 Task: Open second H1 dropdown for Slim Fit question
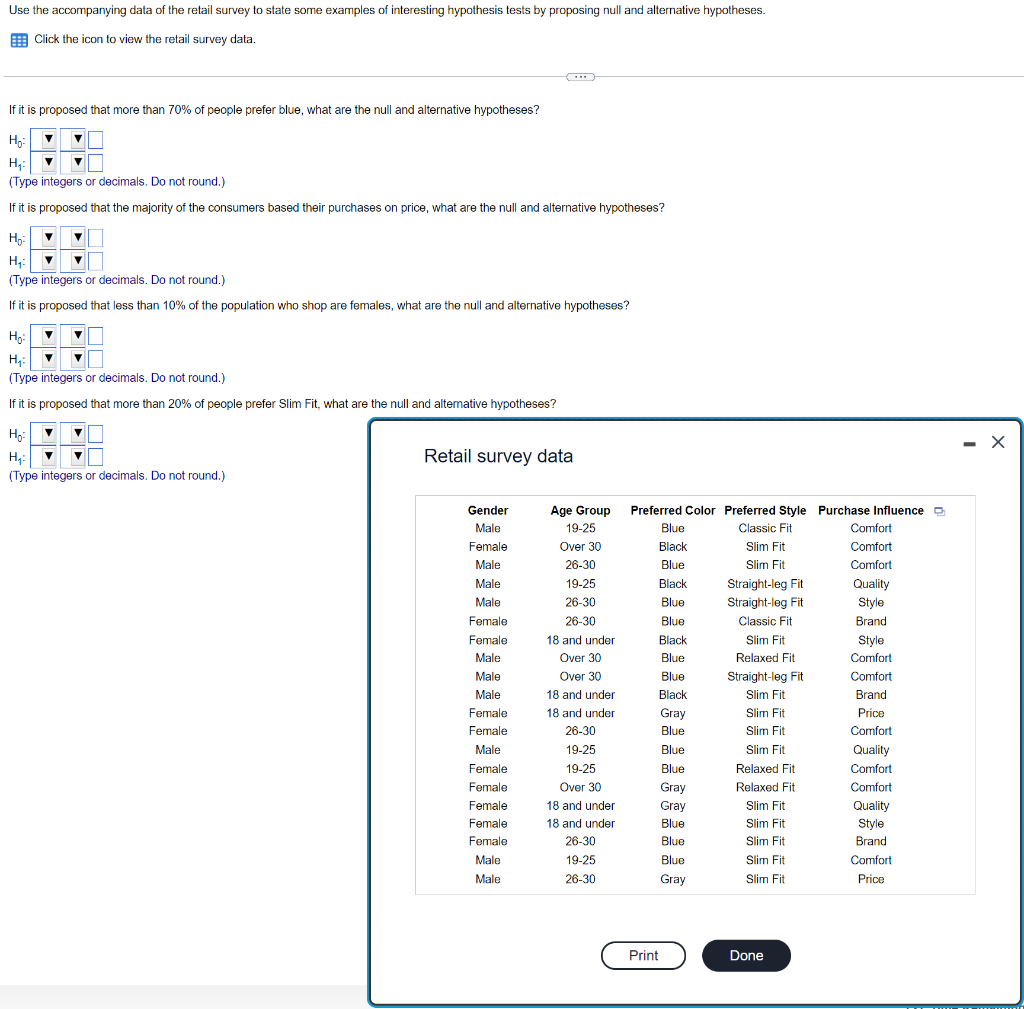click(73, 456)
